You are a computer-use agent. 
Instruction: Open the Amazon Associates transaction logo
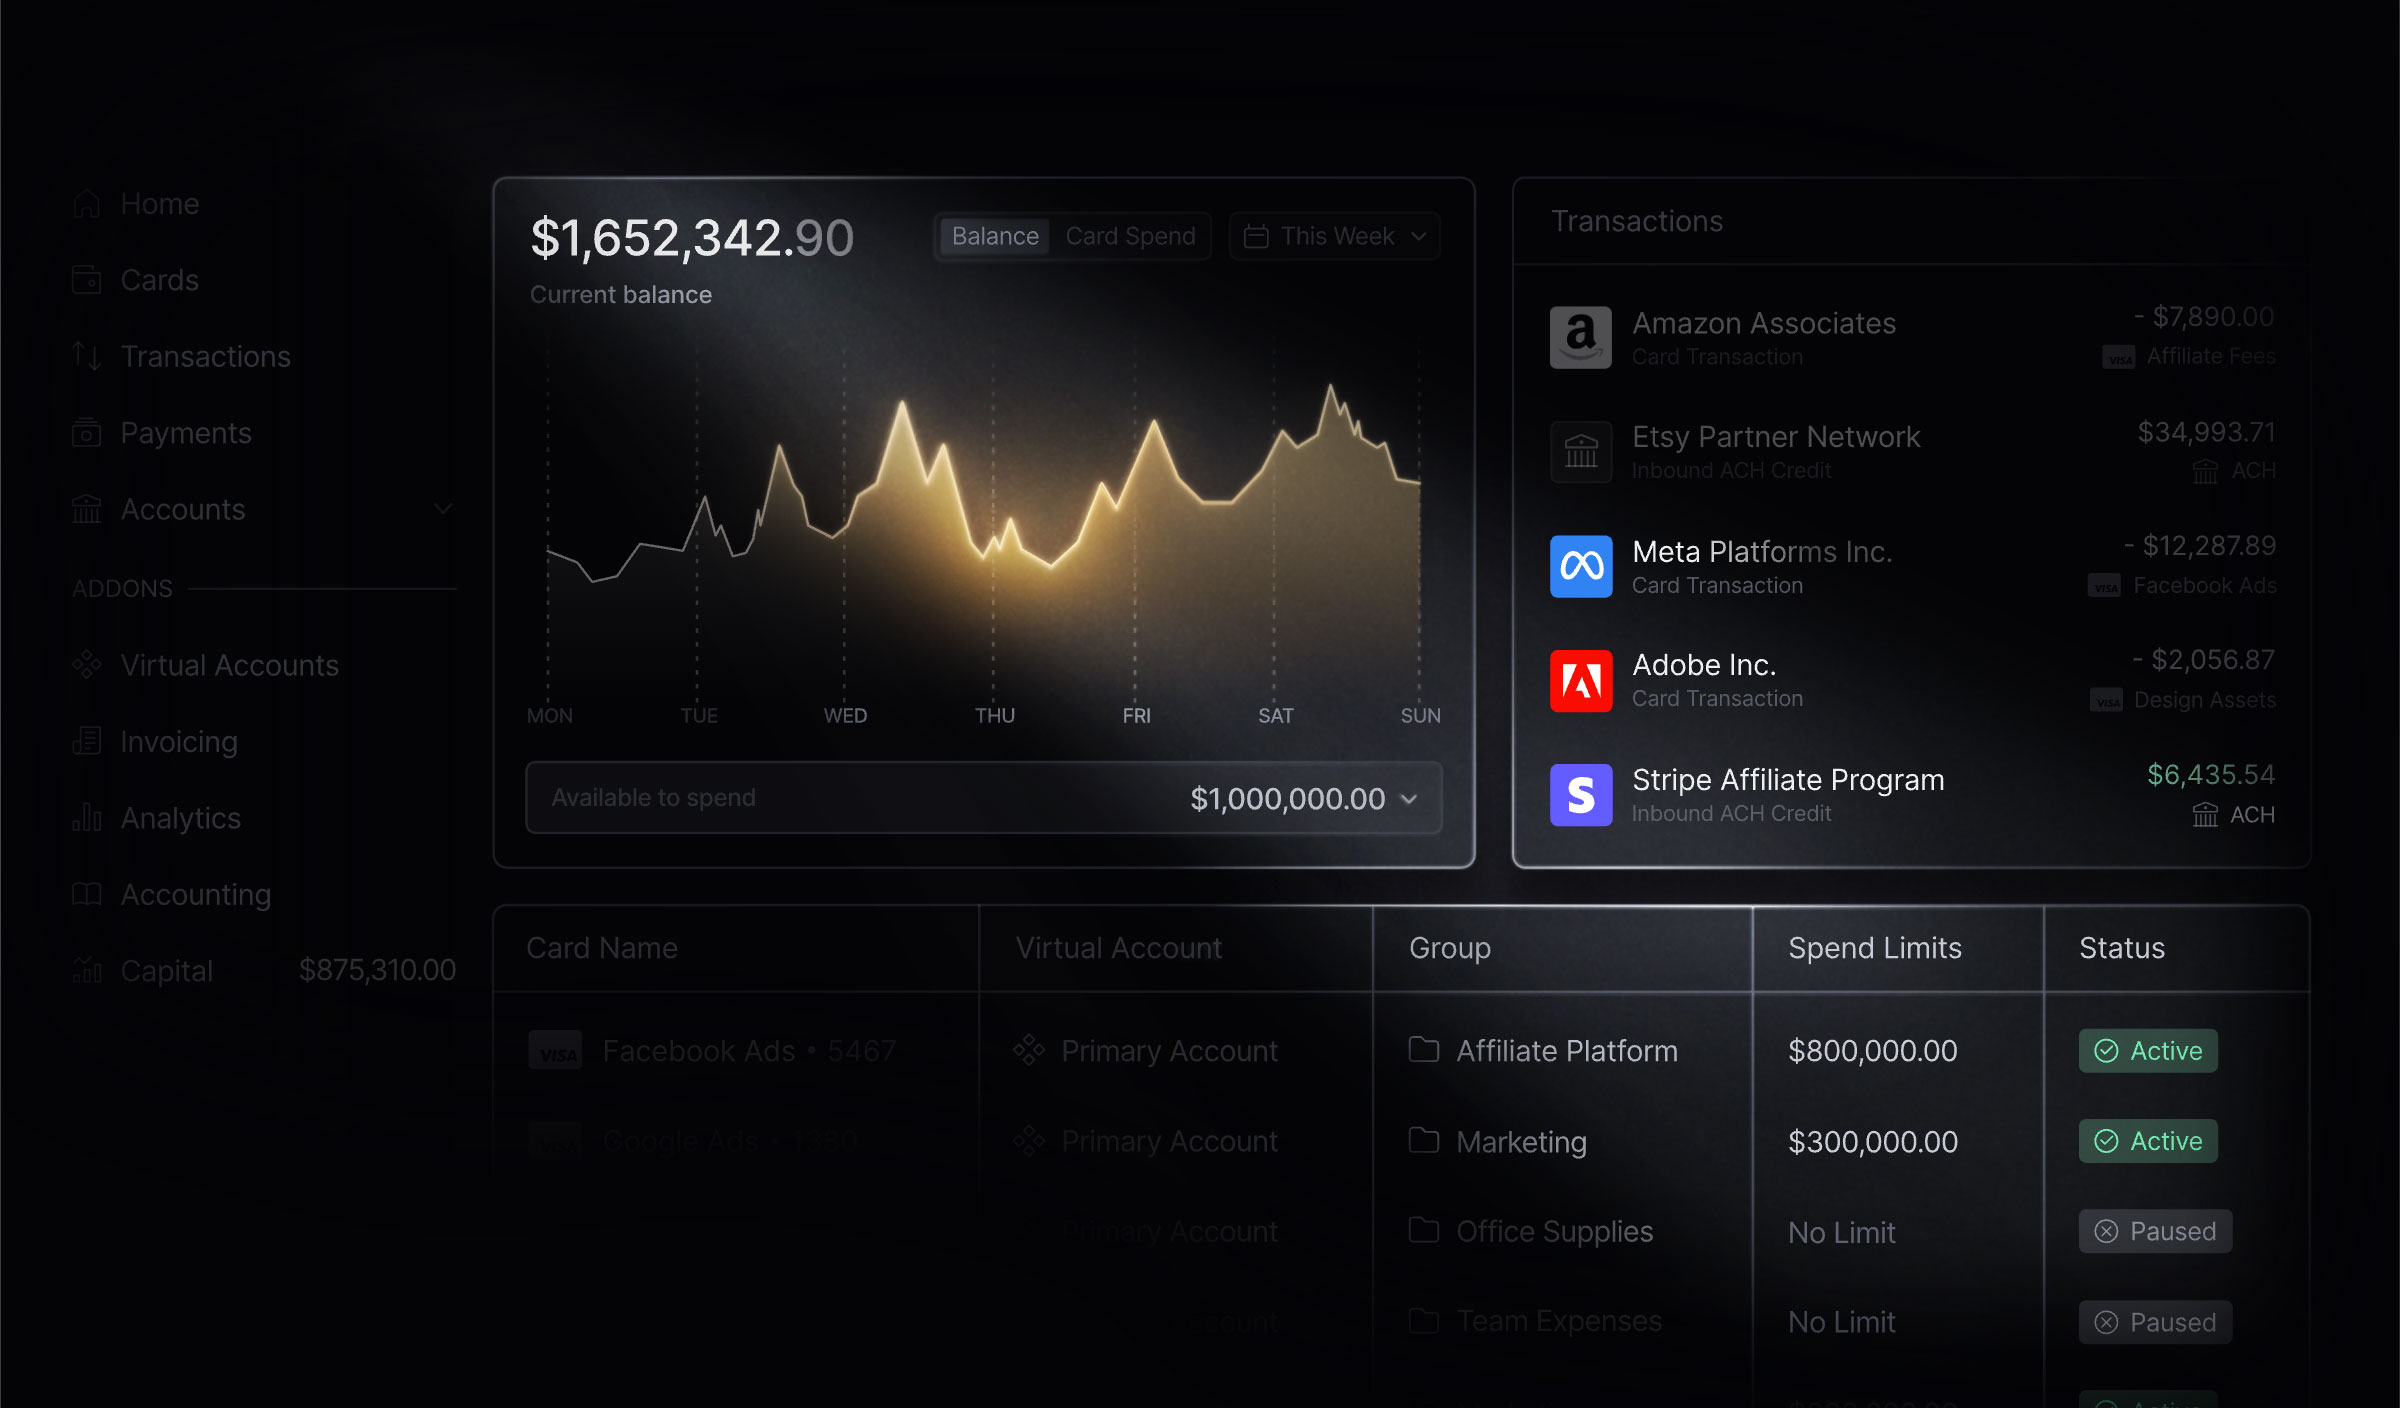click(1580, 338)
